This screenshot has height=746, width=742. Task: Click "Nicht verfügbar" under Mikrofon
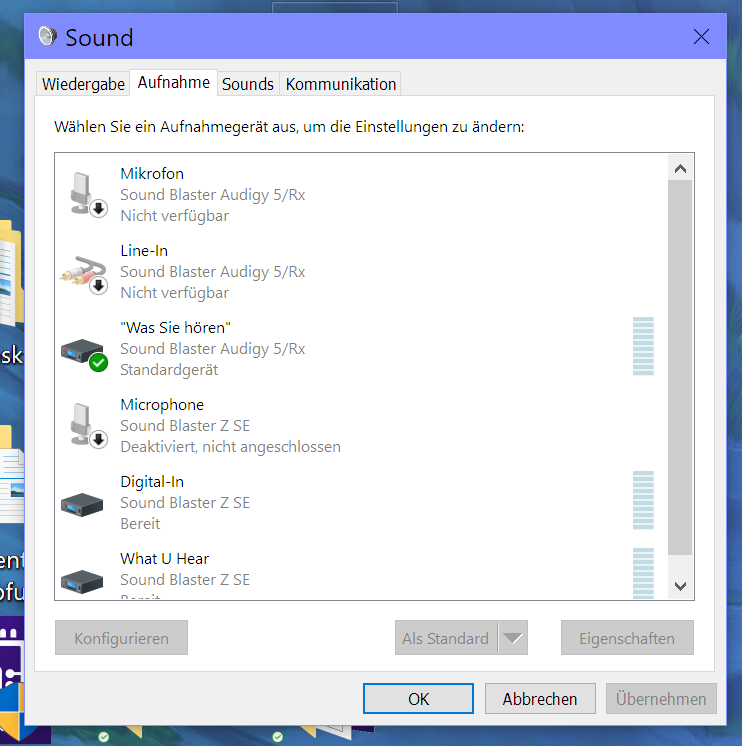click(175, 216)
